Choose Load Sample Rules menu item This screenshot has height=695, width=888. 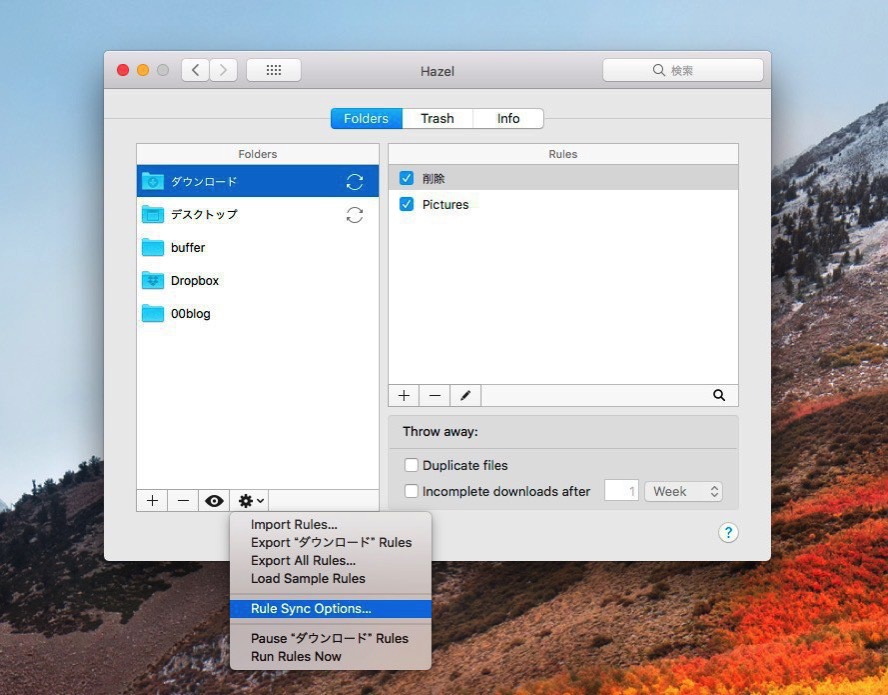point(331,579)
